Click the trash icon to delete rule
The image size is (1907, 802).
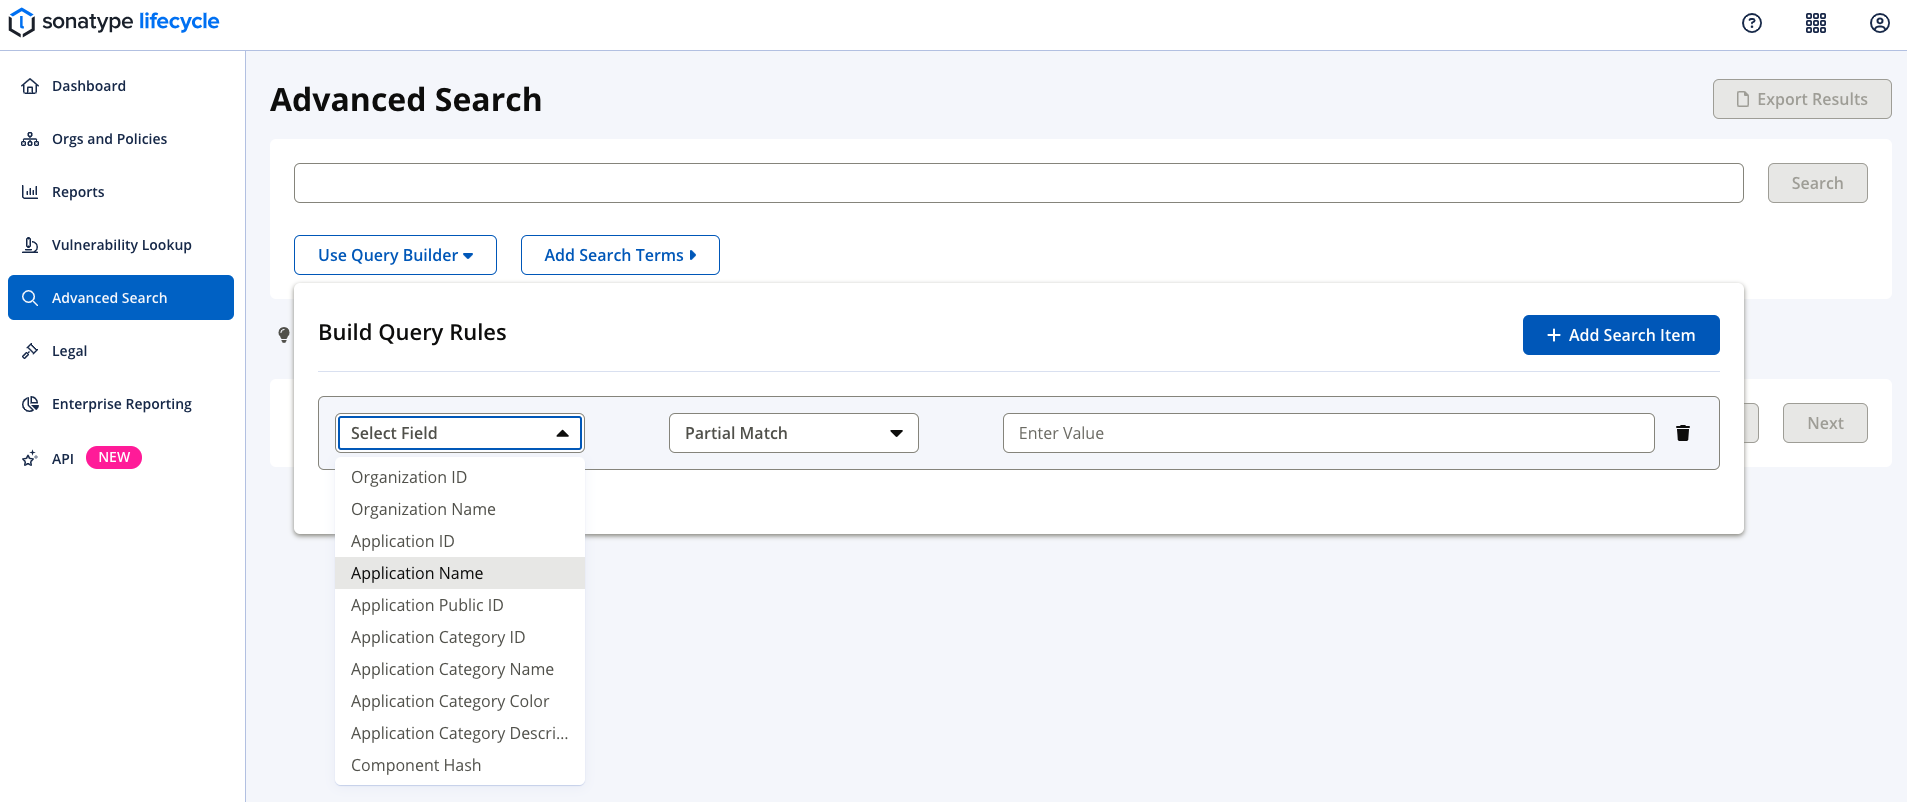[1682, 433]
